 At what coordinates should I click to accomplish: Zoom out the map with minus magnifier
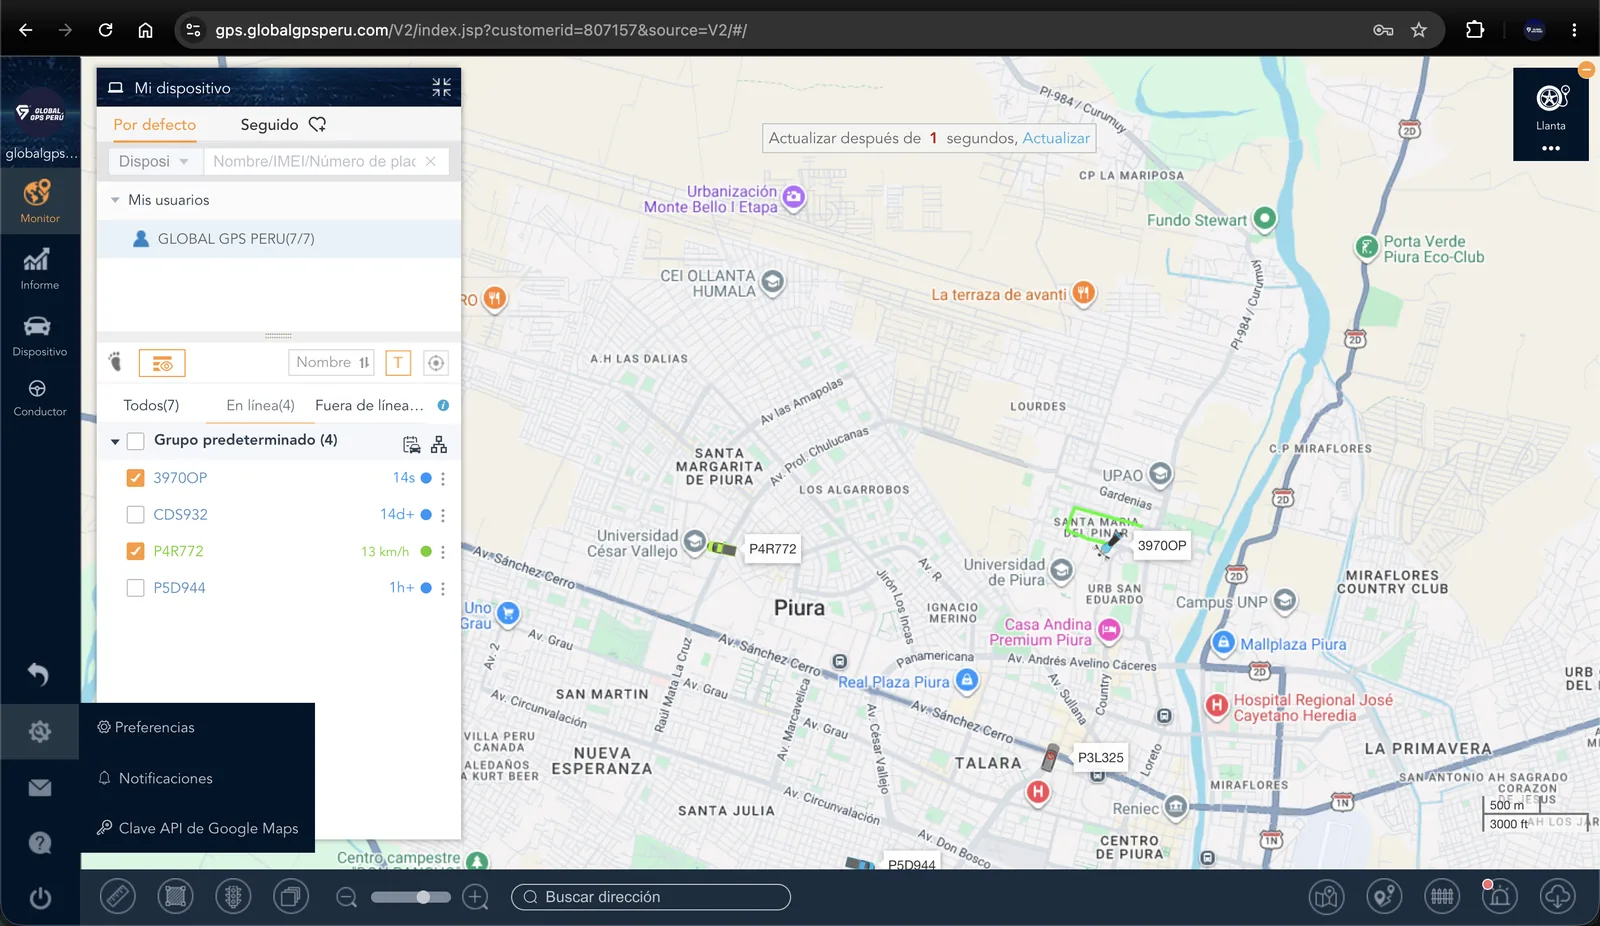click(x=347, y=897)
